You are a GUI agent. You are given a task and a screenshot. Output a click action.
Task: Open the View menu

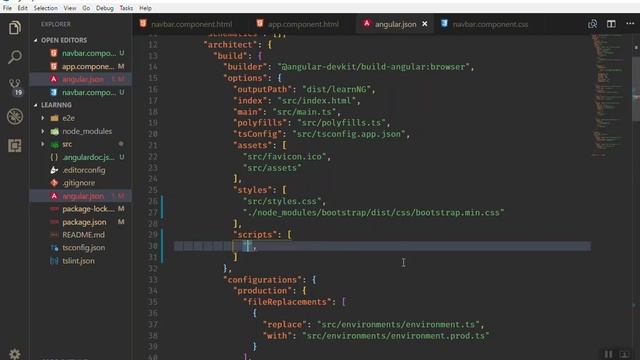tap(70, 8)
